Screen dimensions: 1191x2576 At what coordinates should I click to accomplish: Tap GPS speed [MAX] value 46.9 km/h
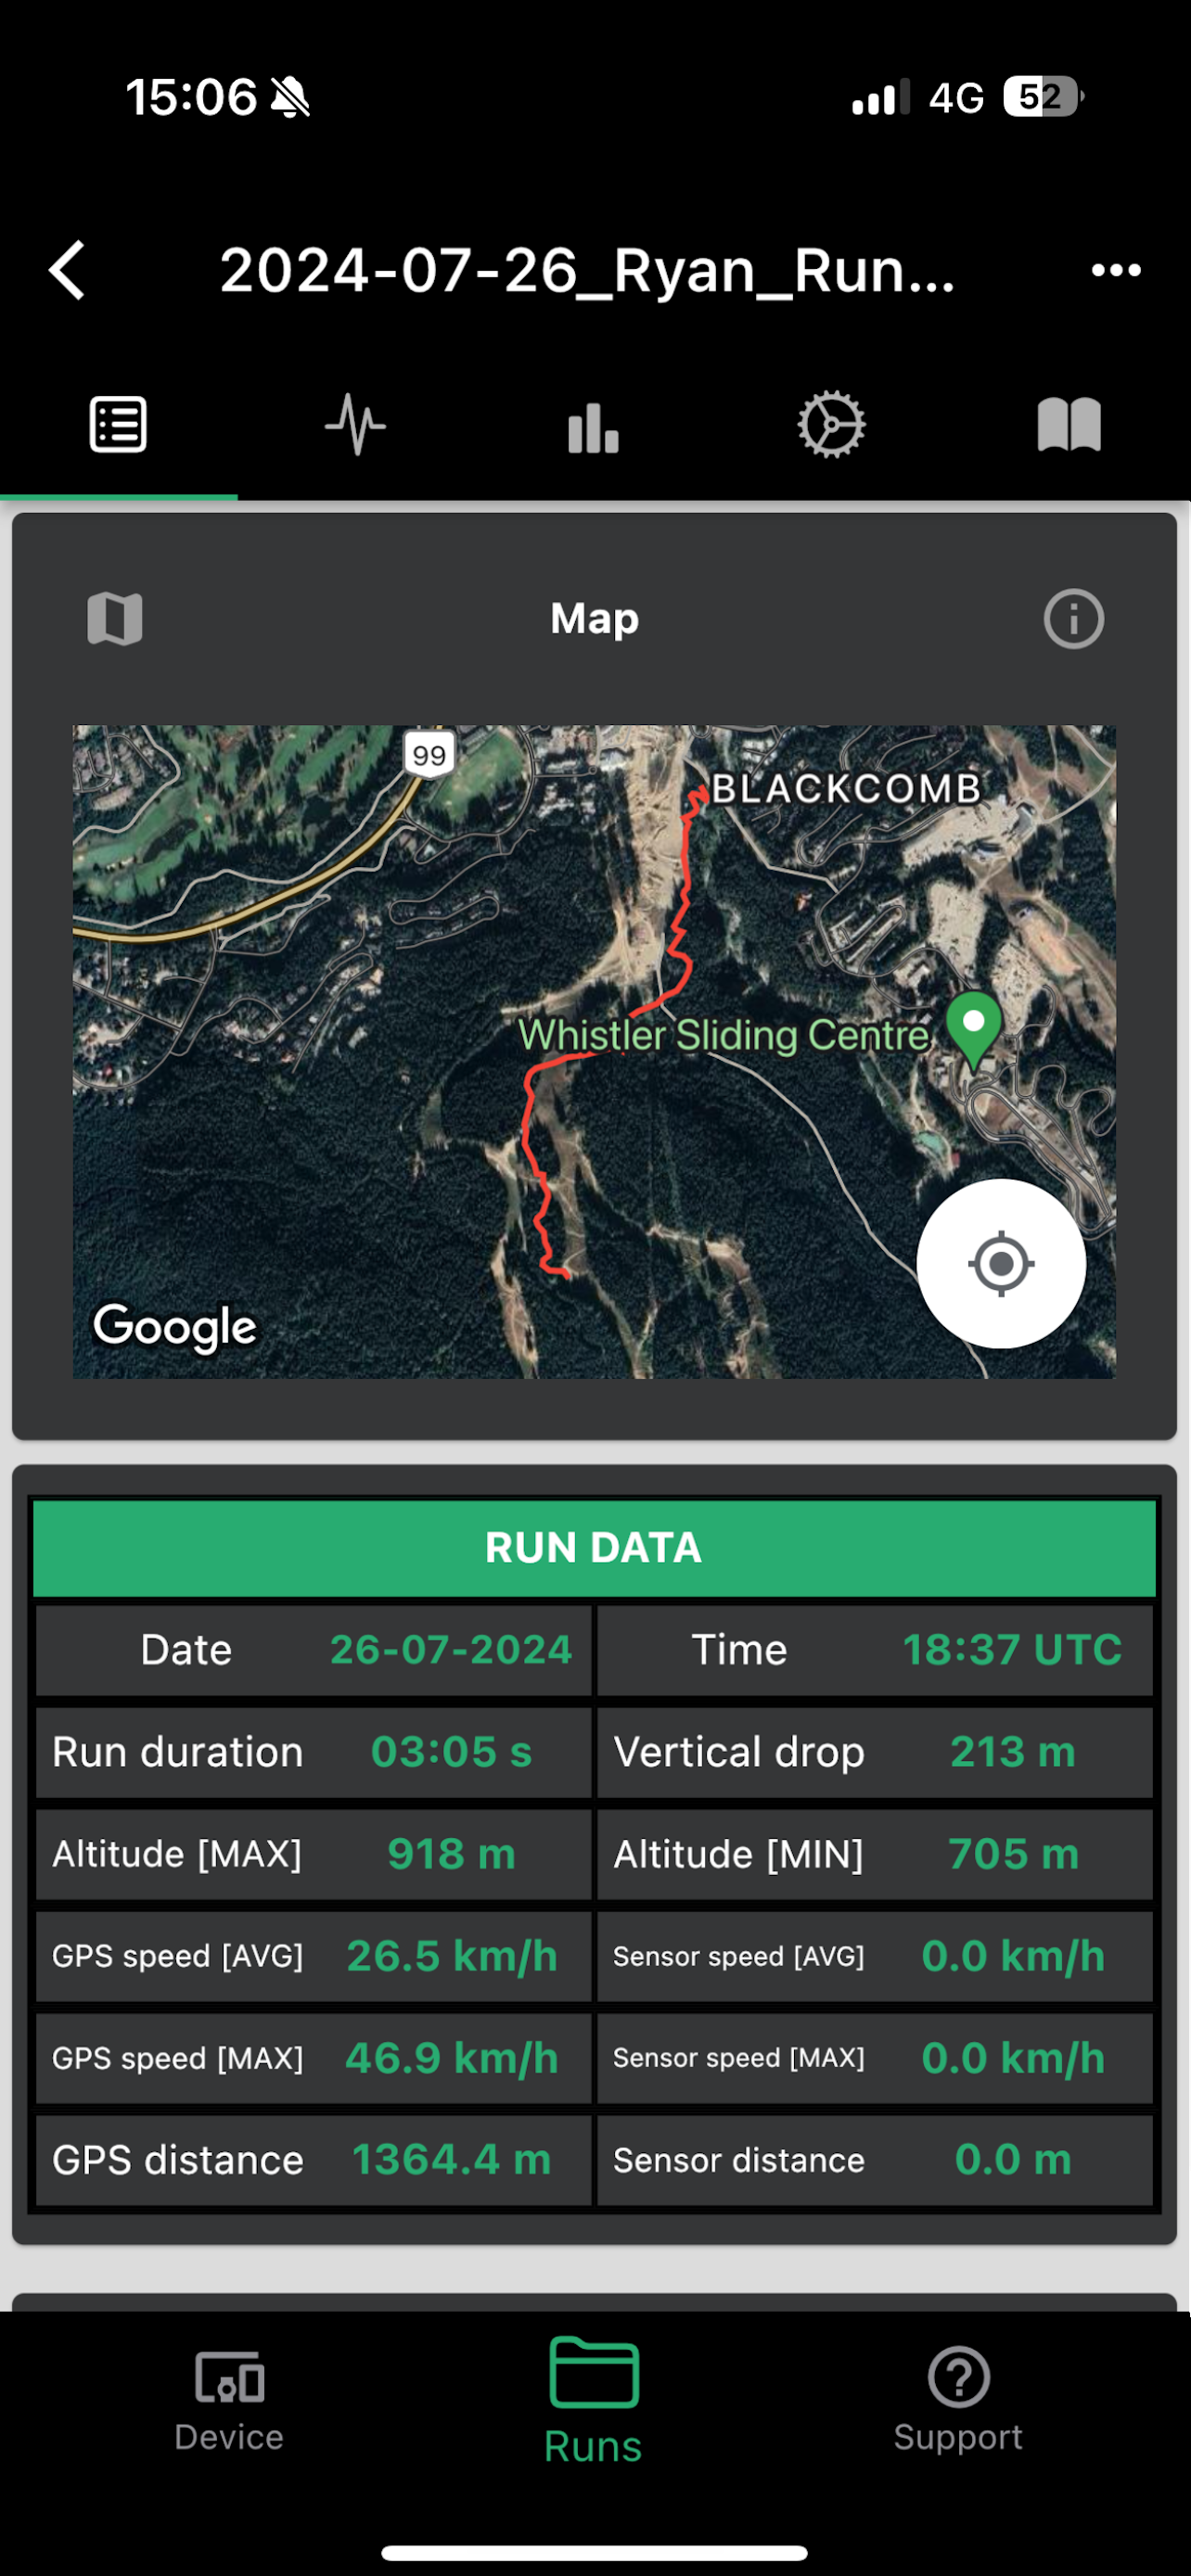coord(452,2058)
